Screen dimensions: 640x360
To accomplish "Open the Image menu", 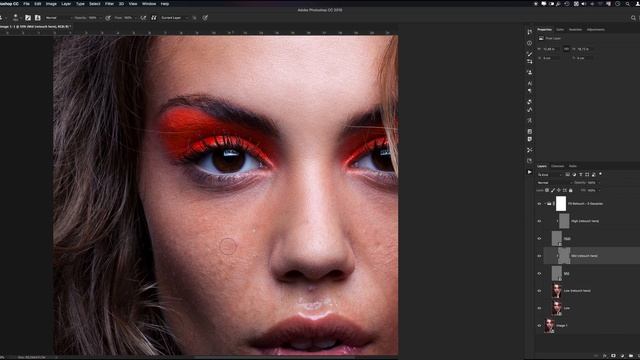I will pos(51,4).
